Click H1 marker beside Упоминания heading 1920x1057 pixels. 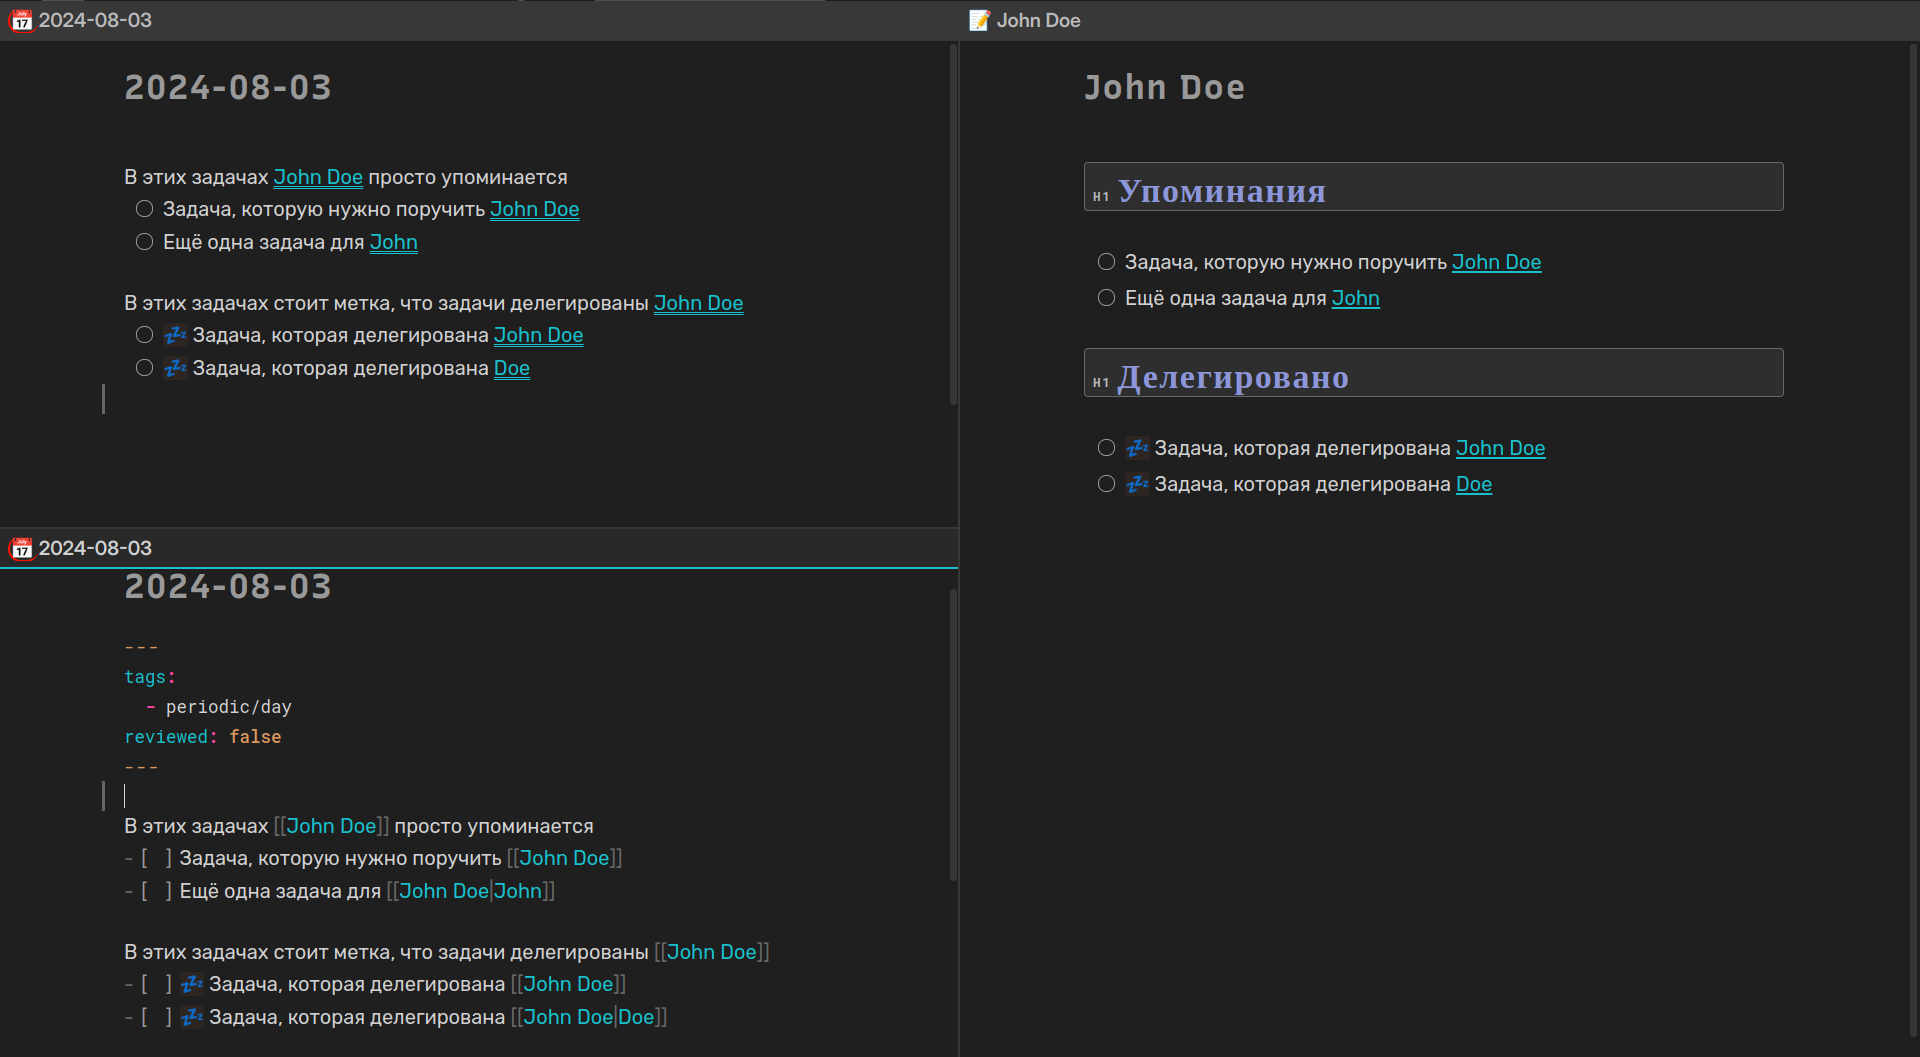1101,196
